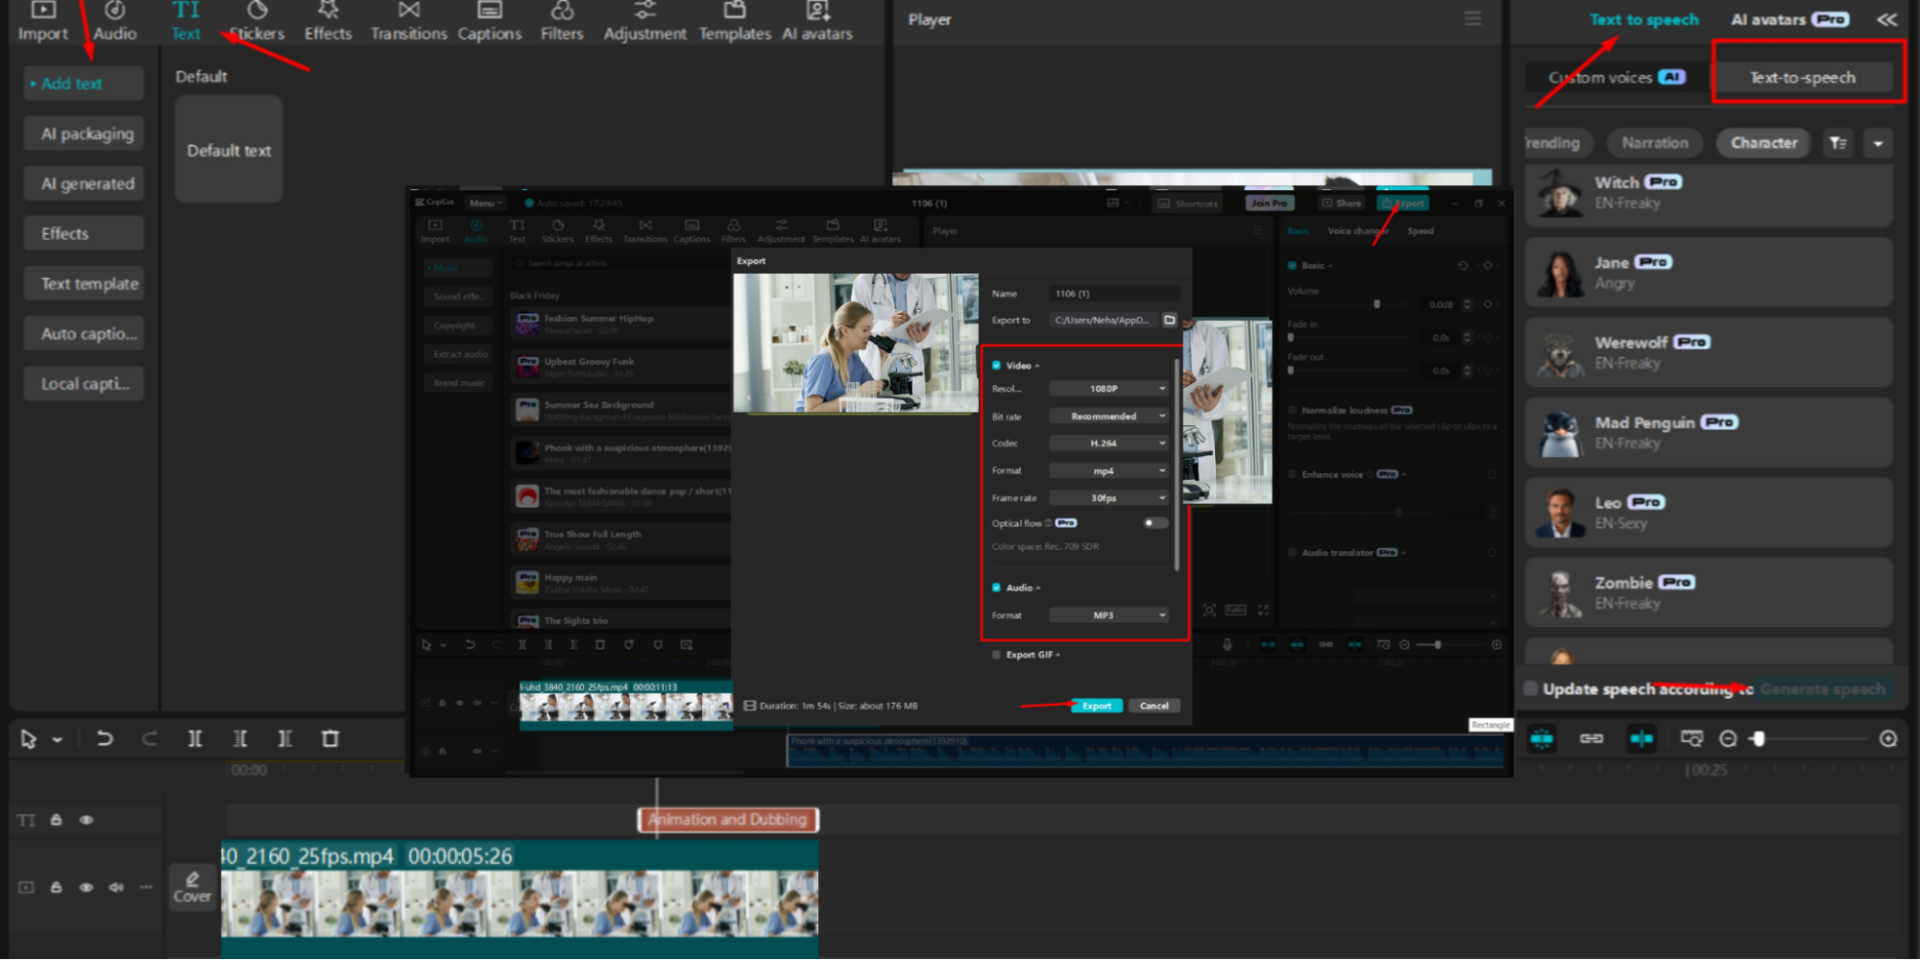Click Cancel in the Export dialog
This screenshot has height=960, width=1920.
pos(1154,706)
